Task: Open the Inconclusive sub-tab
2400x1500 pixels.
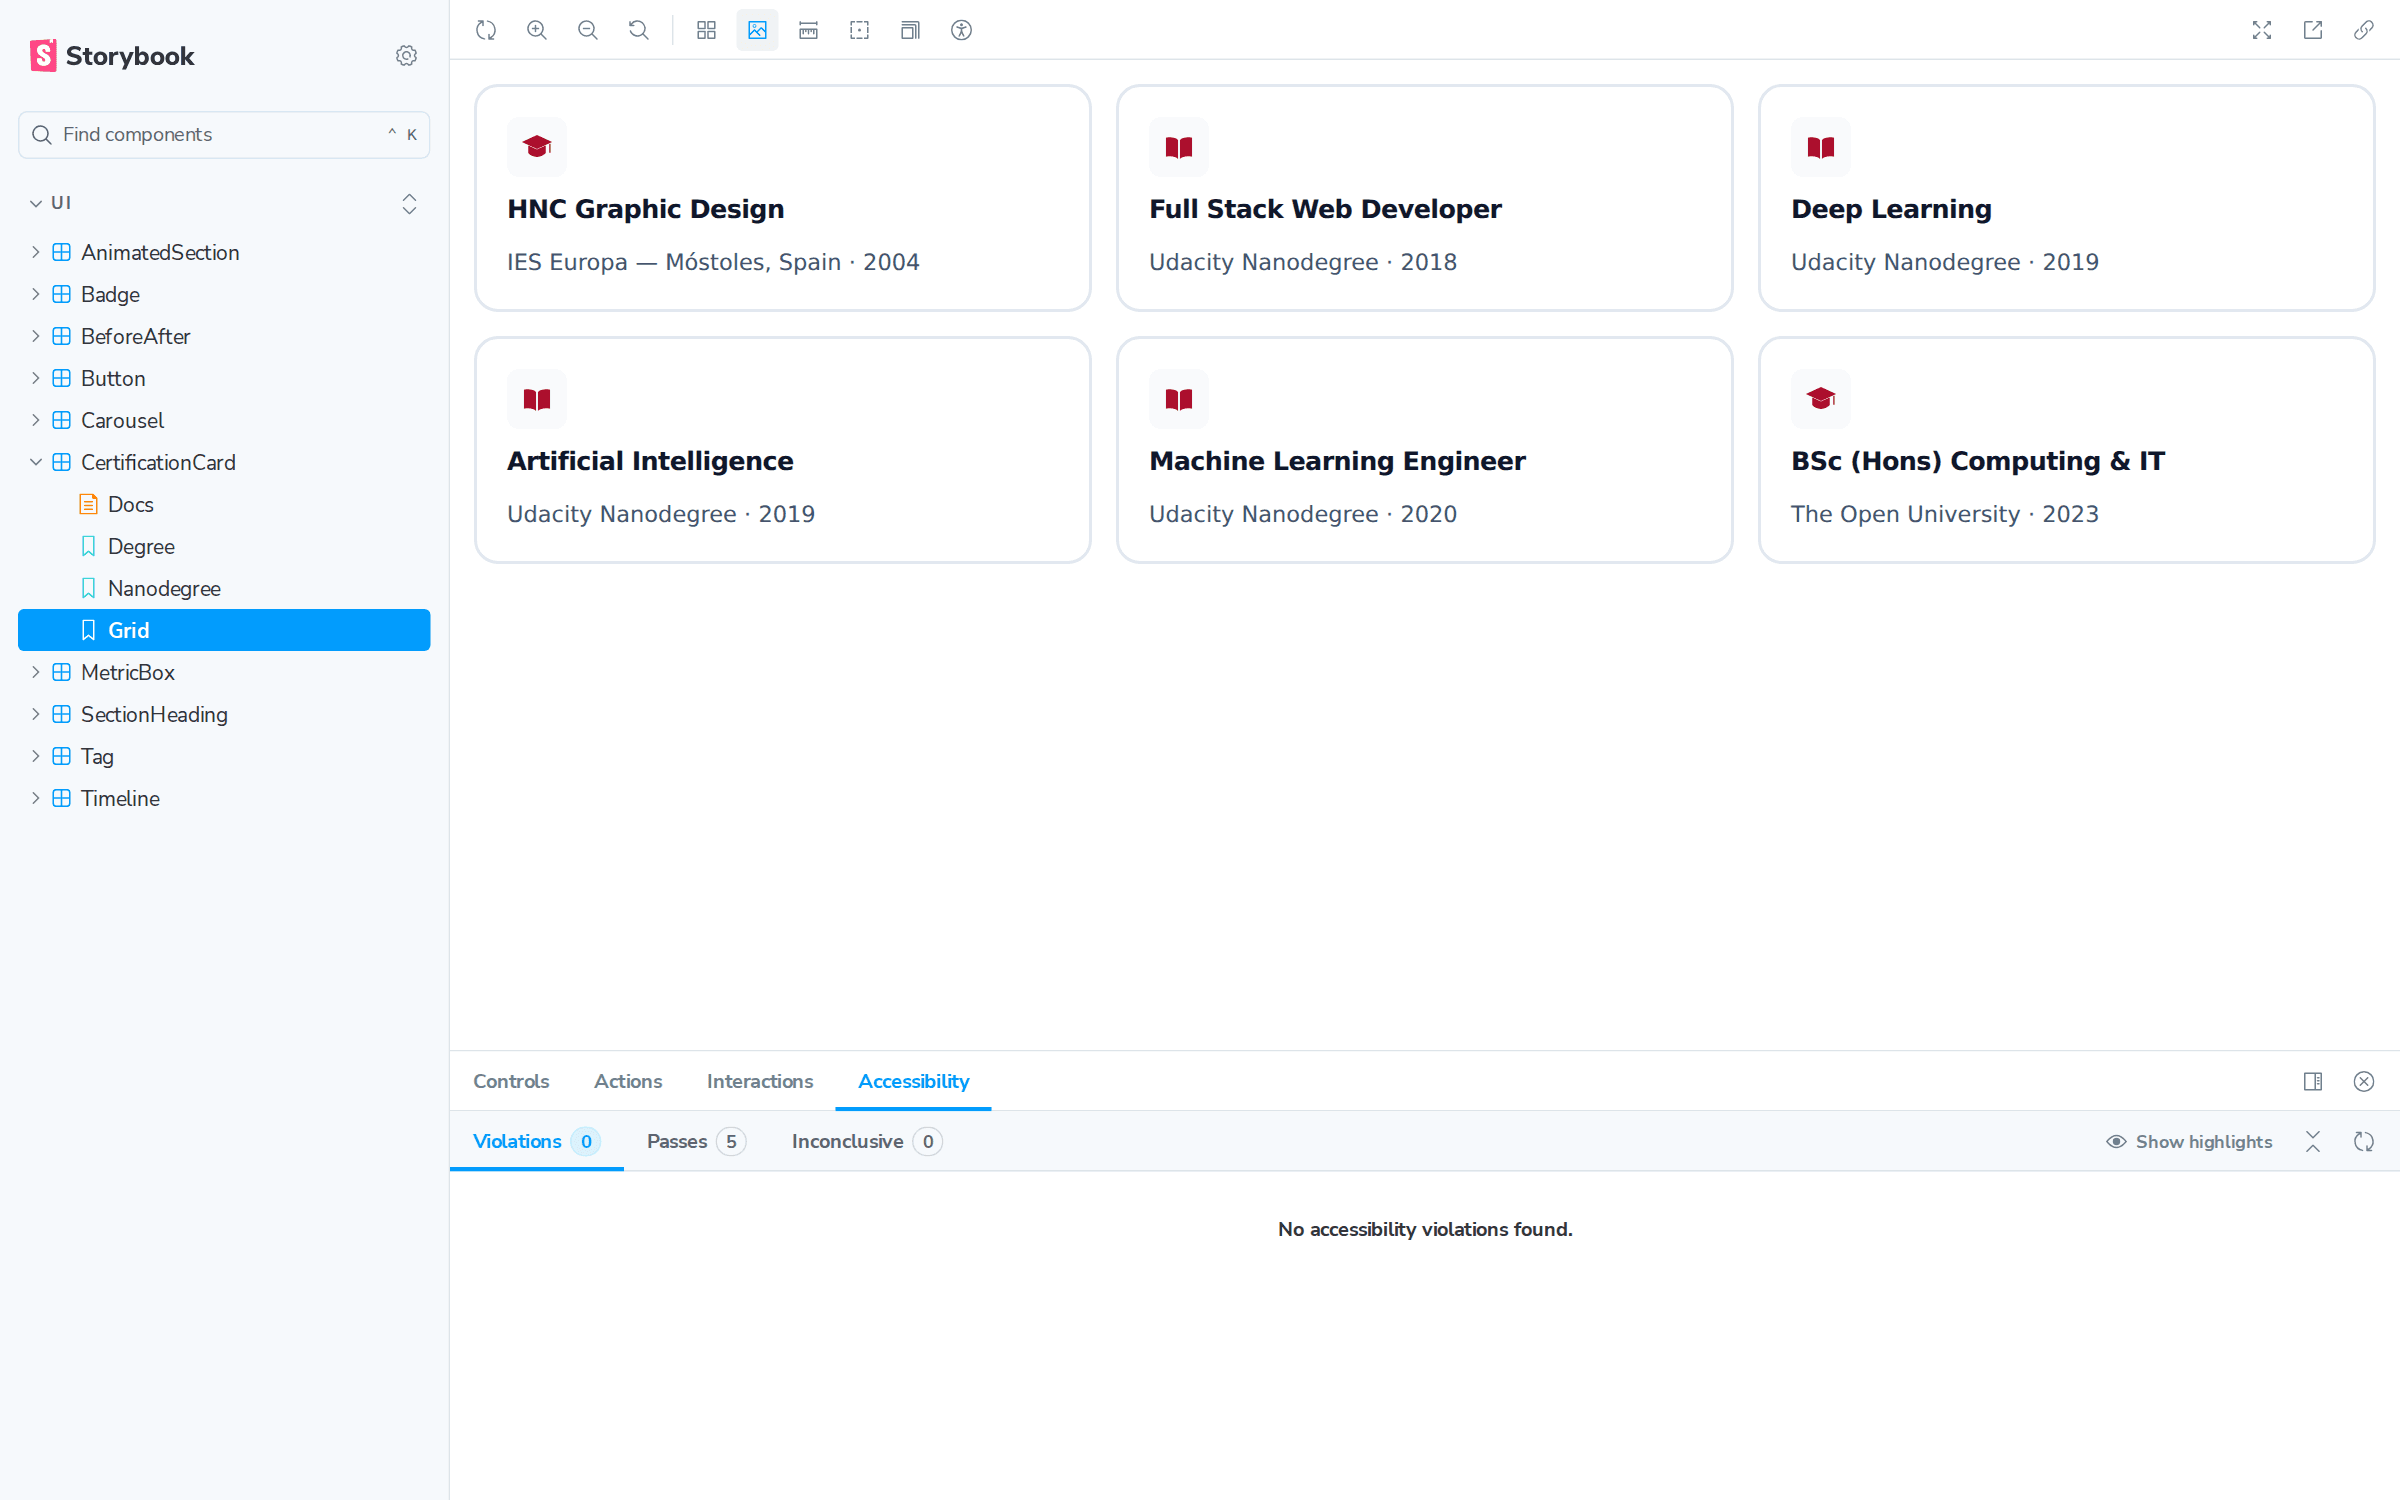Action: click(866, 1141)
